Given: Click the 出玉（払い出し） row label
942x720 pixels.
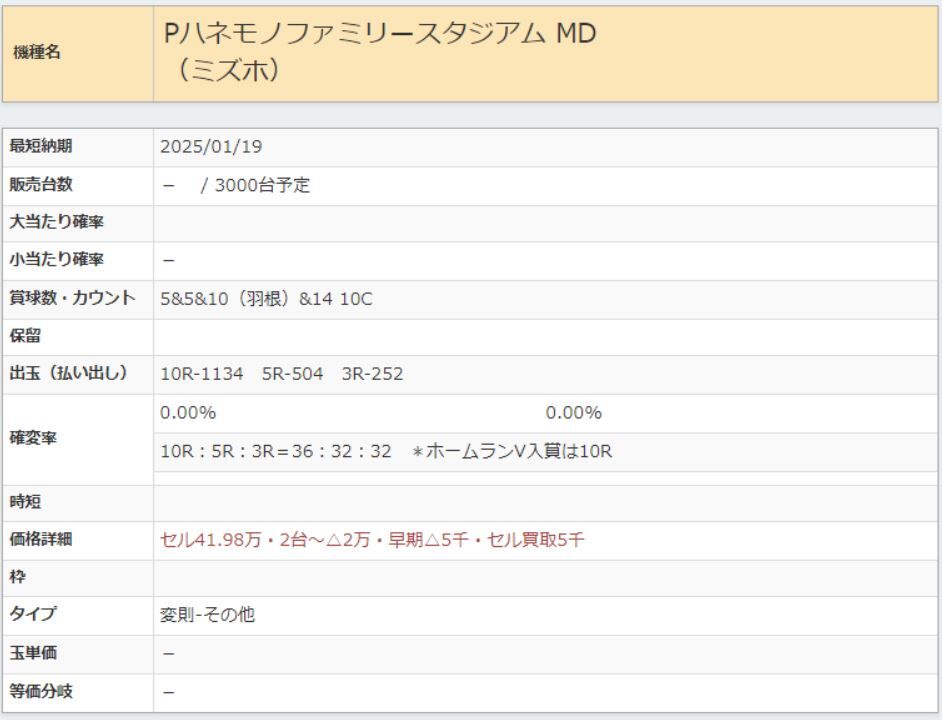Looking at the screenshot, I should tap(70, 373).
